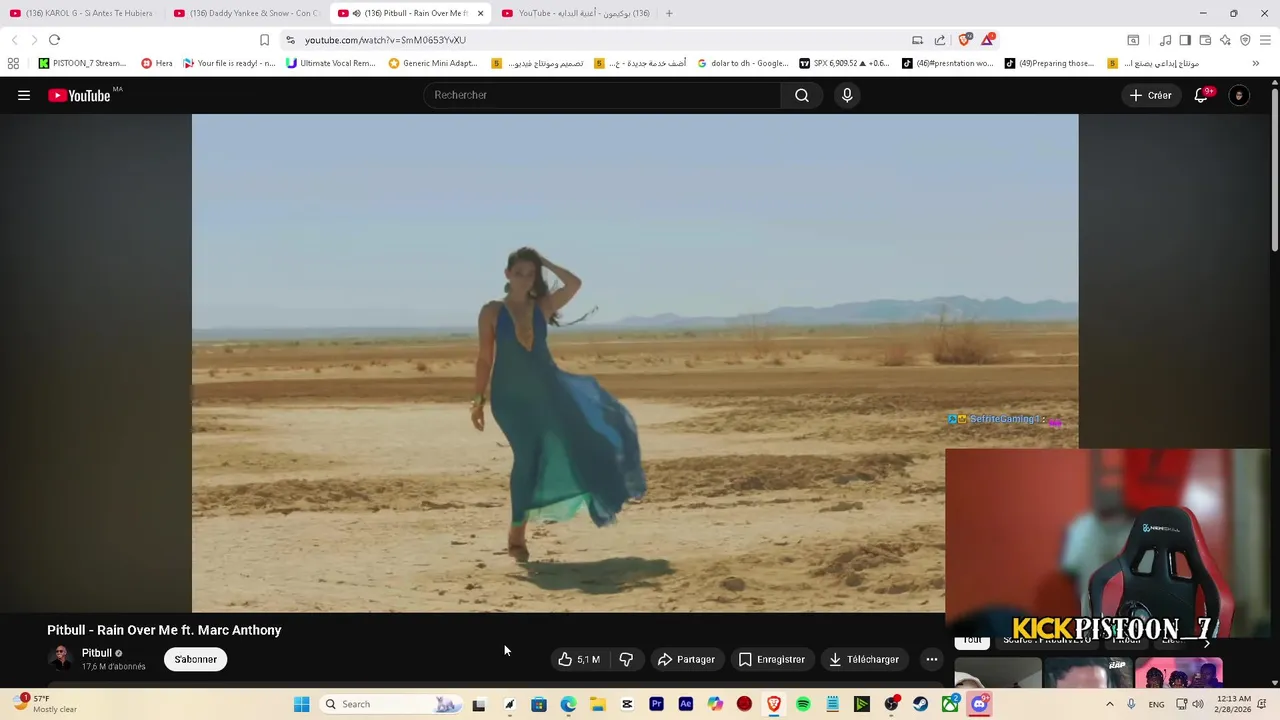The image size is (1280, 720).
Task: Open the Hera bookmark
Action: click(157, 63)
